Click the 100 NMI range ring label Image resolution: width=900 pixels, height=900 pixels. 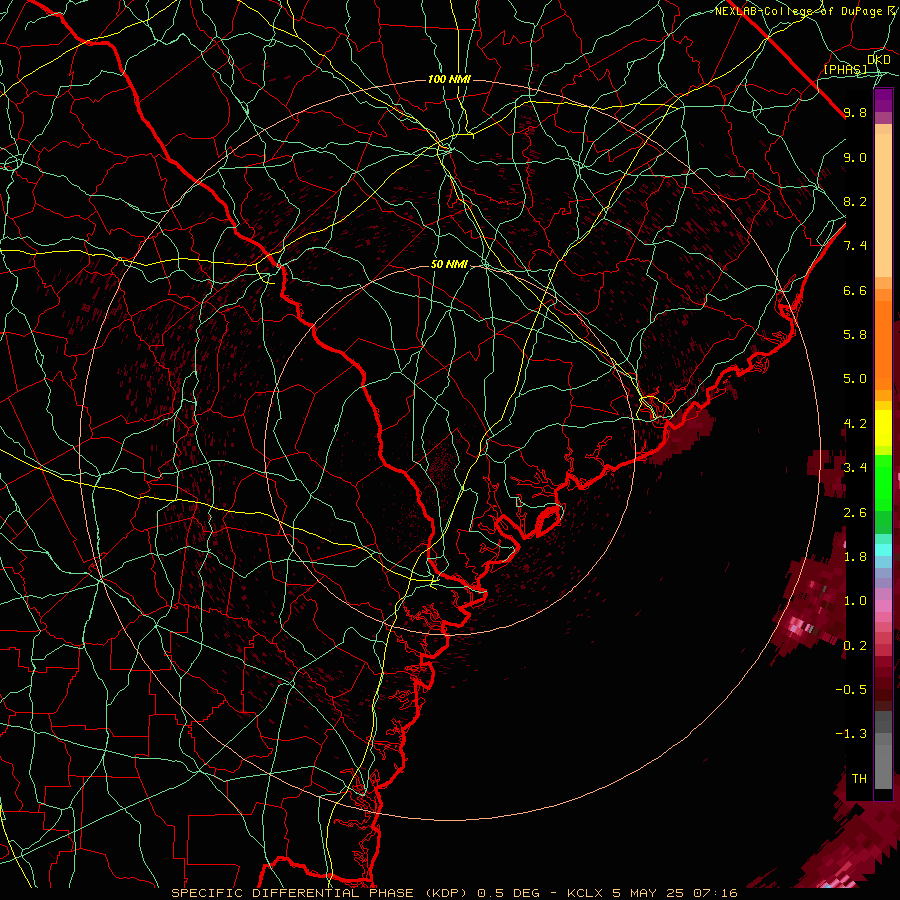(x=449, y=79)
